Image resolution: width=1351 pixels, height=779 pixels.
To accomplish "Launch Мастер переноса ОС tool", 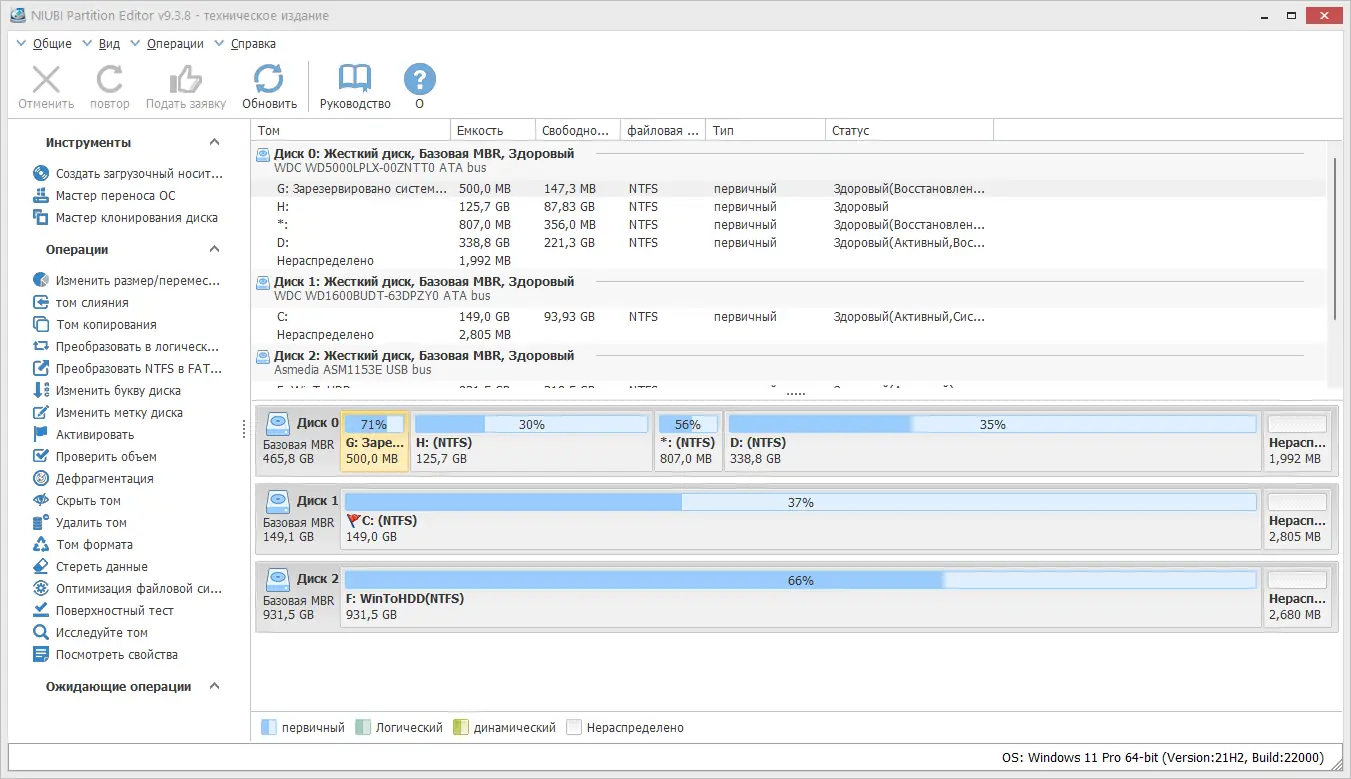I will click(115, 196).
